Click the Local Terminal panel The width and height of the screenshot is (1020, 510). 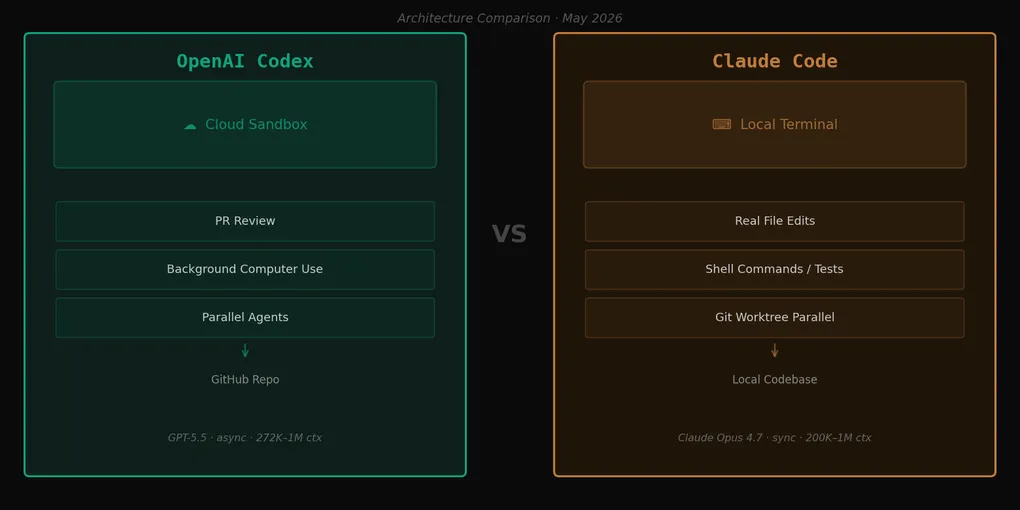point(775,124)
